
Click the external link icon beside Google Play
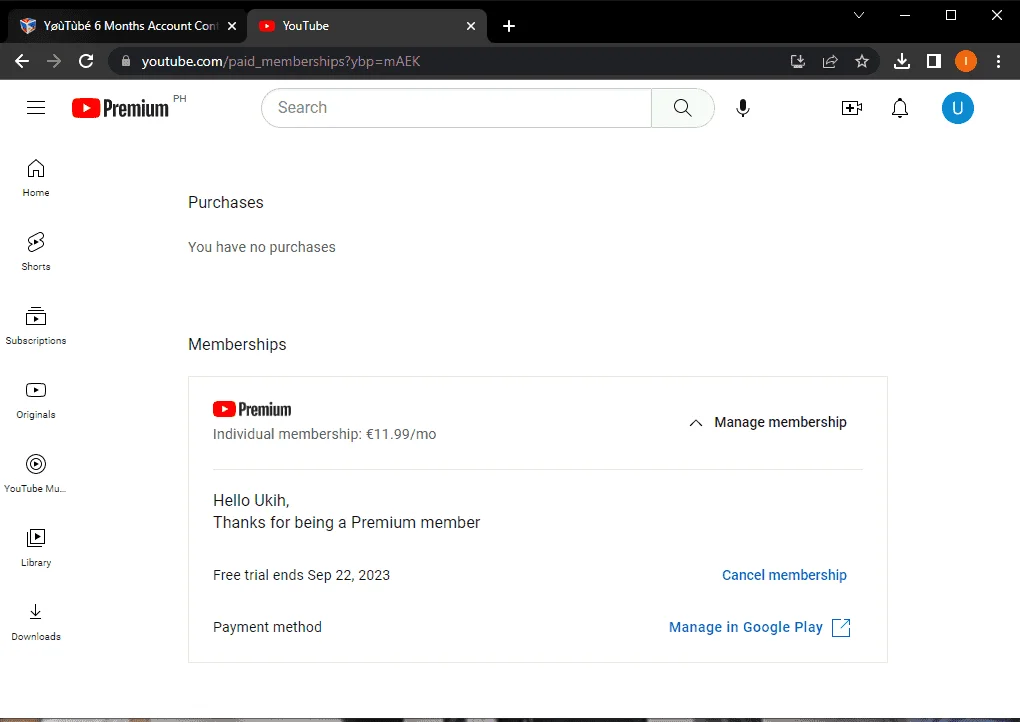841,627
